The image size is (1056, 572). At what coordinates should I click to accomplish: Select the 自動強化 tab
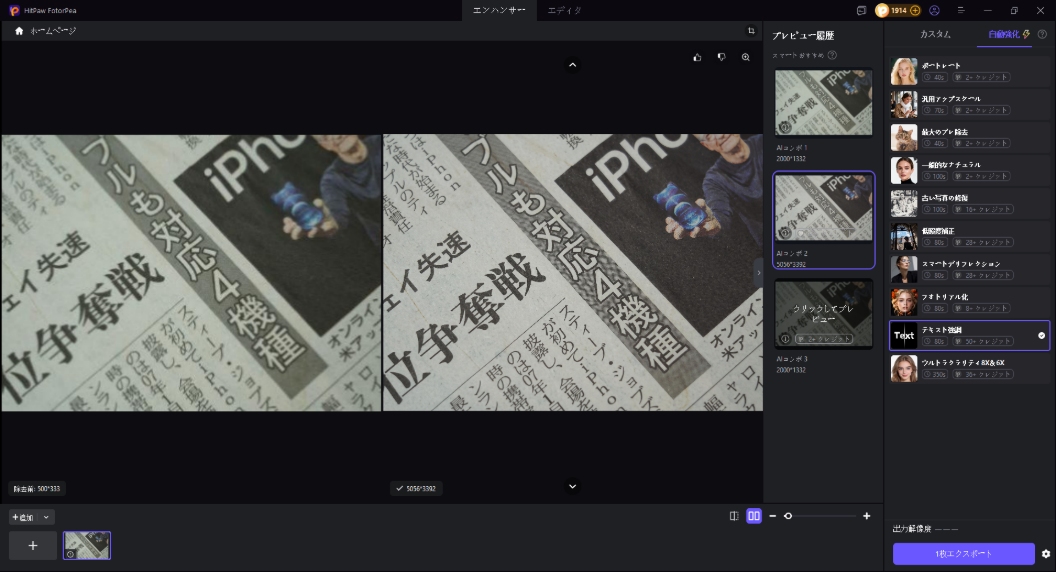1003,34
